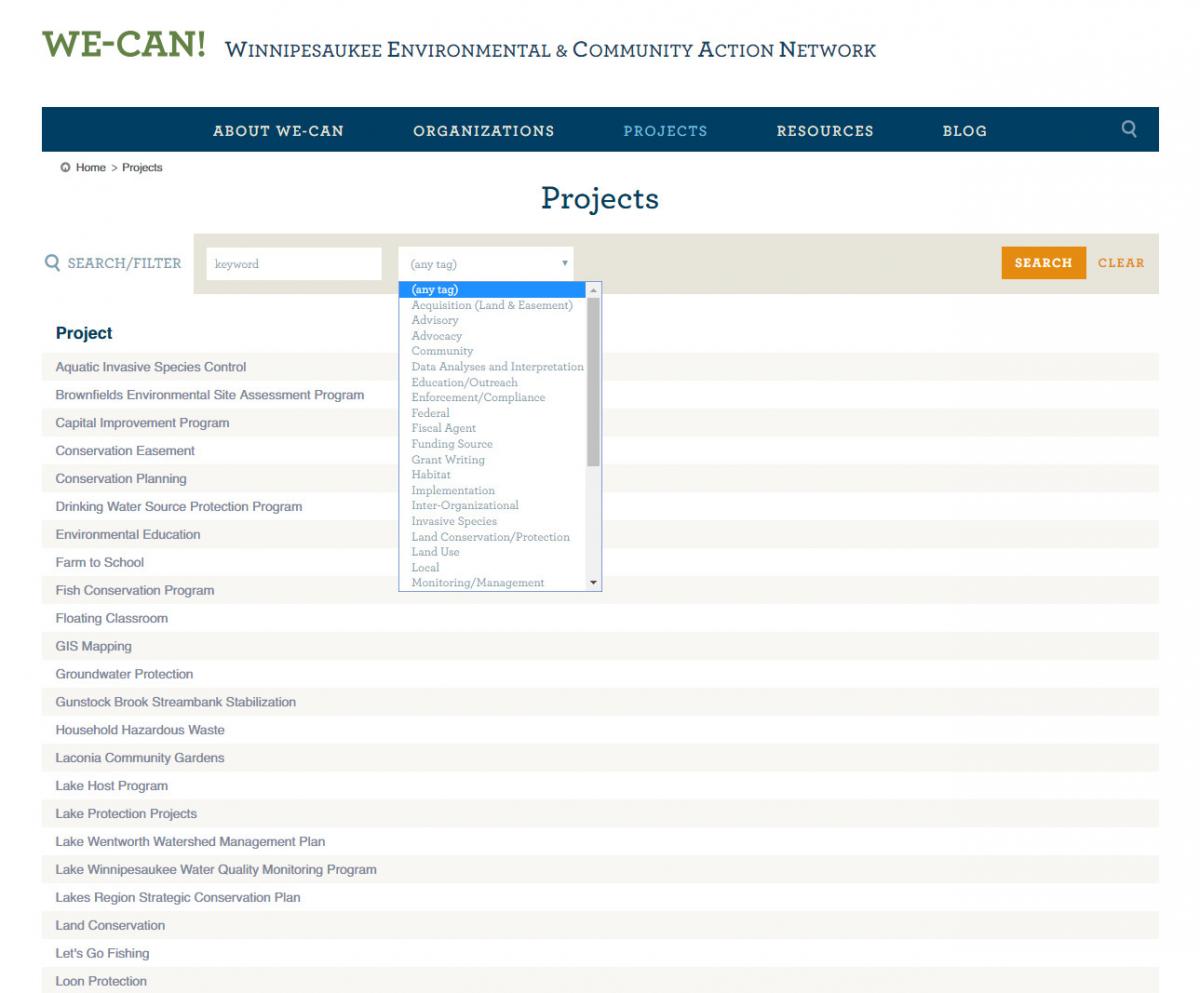The height and width of the screenshot is (993, 1200).
Task: Open the BLOG menu item
Action: click(x=964, y=131)
